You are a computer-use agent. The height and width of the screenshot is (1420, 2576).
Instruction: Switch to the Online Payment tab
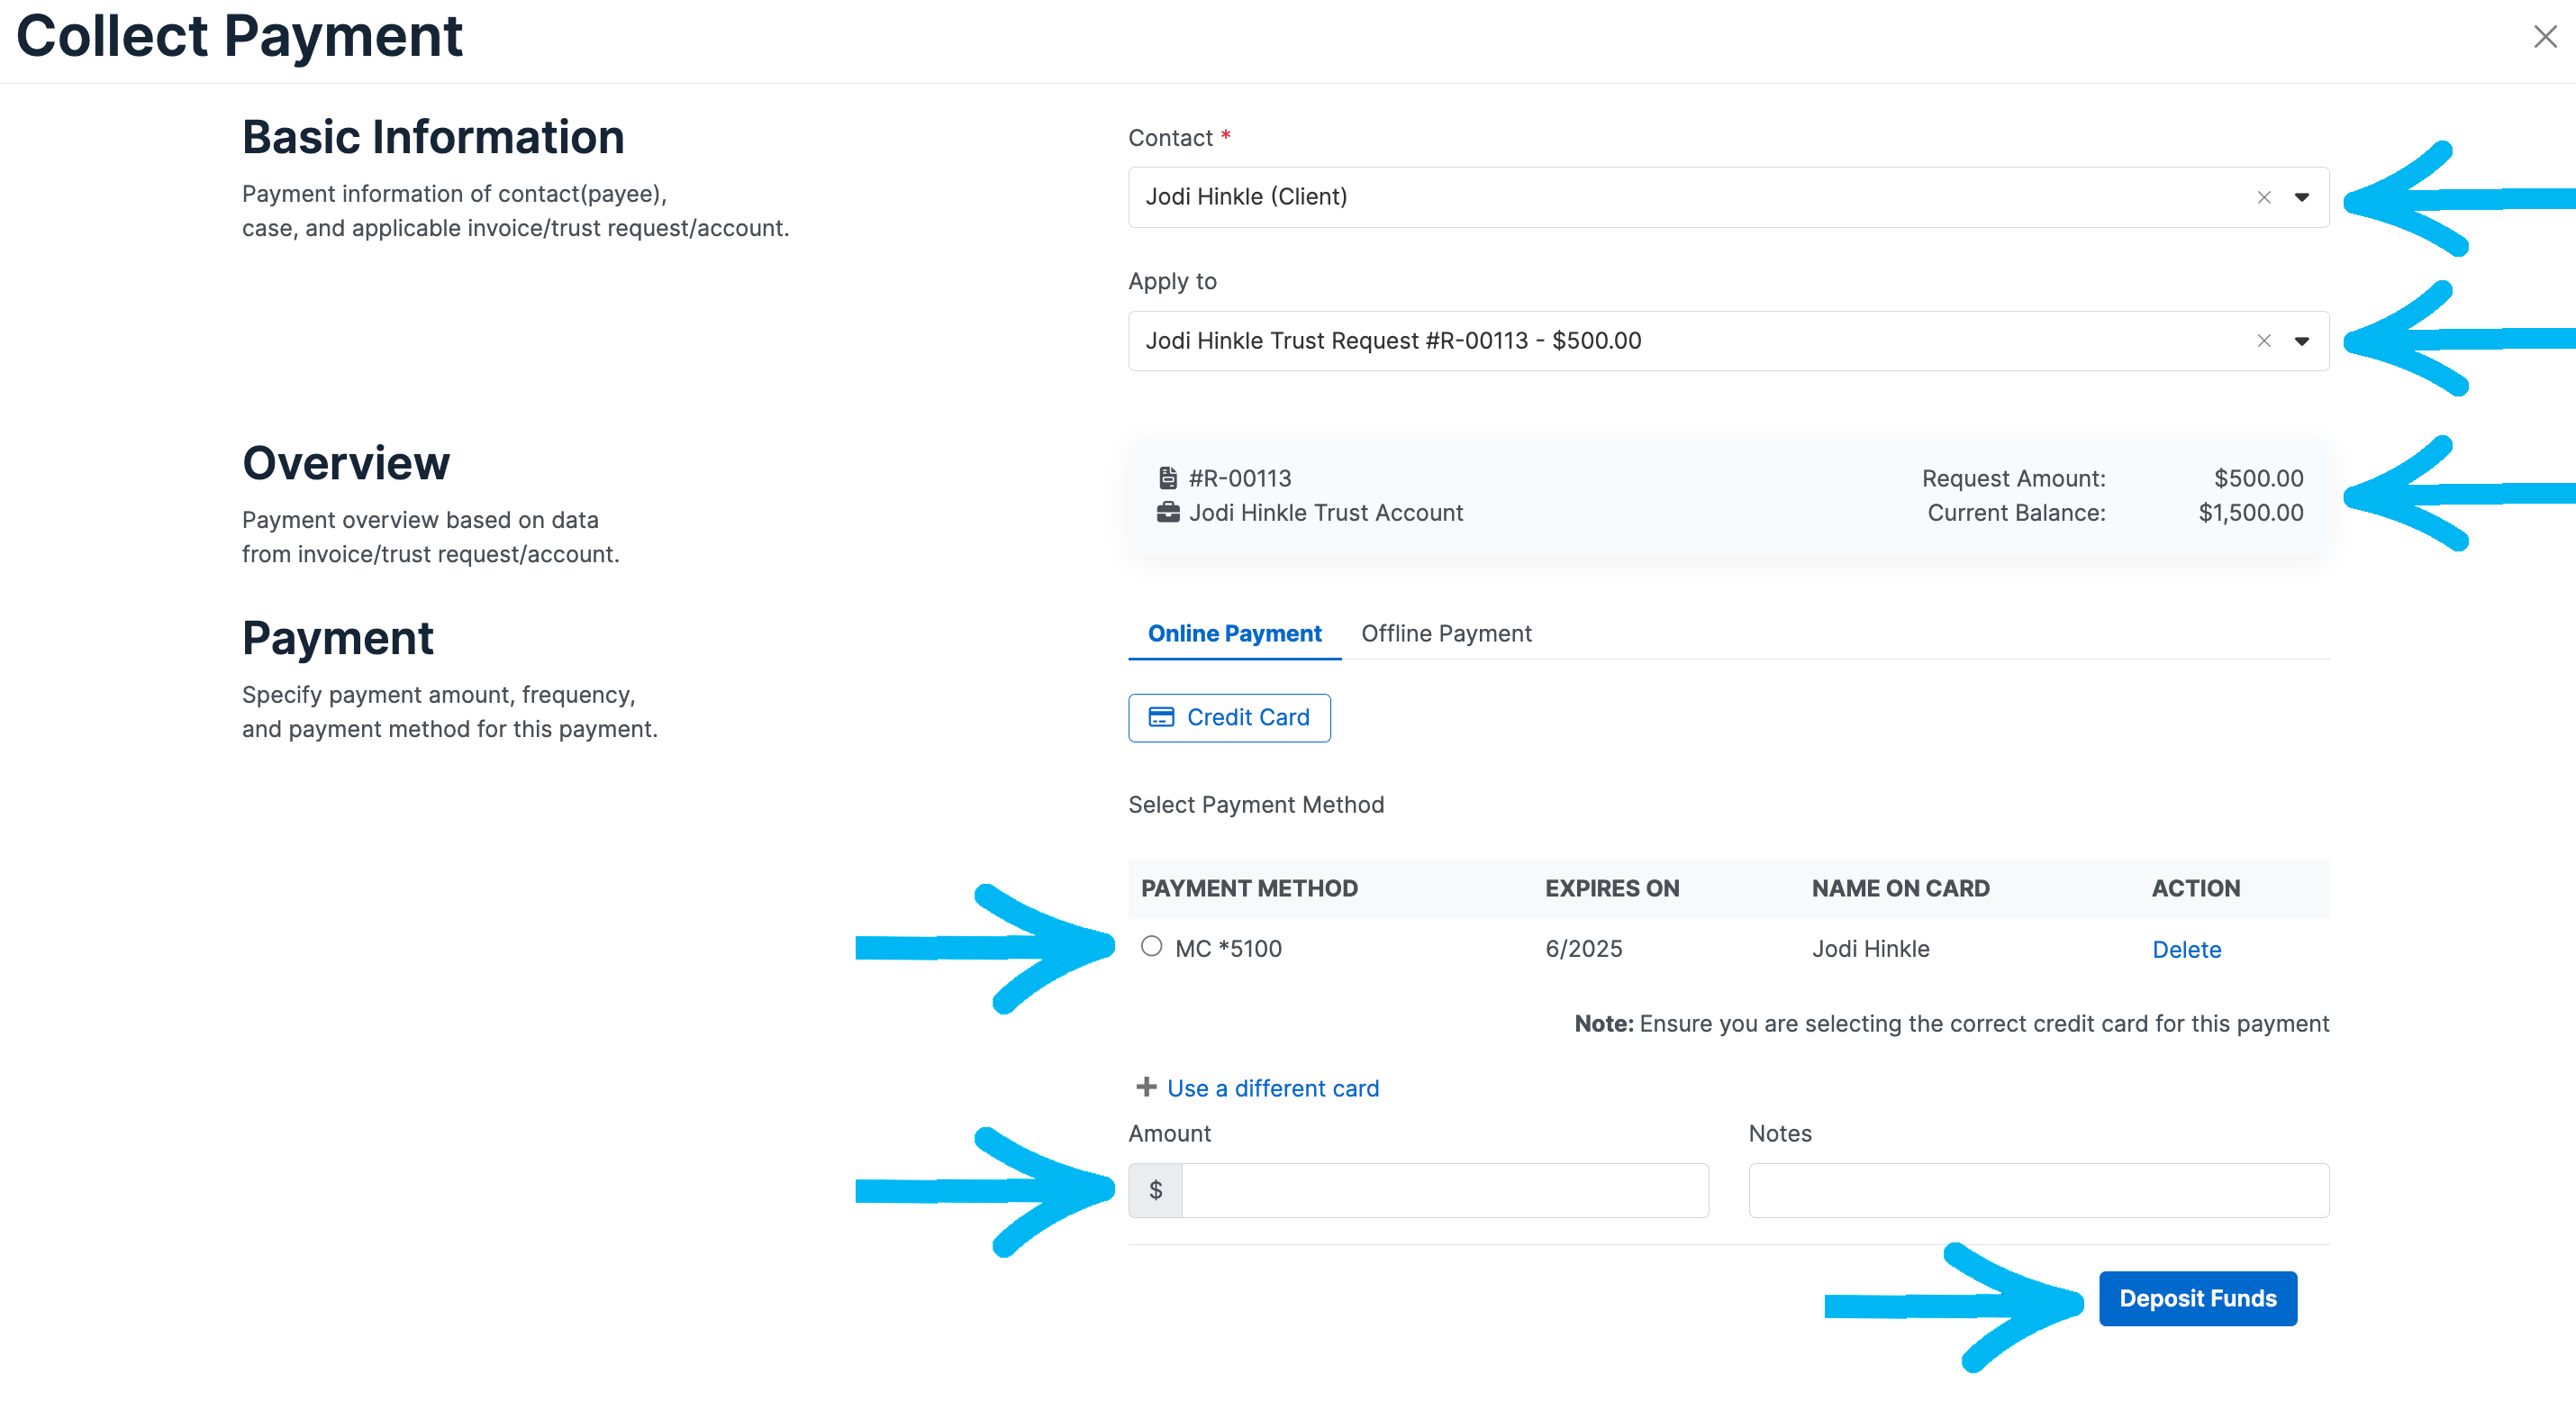pyautogui.click(x=1234, y=633)
